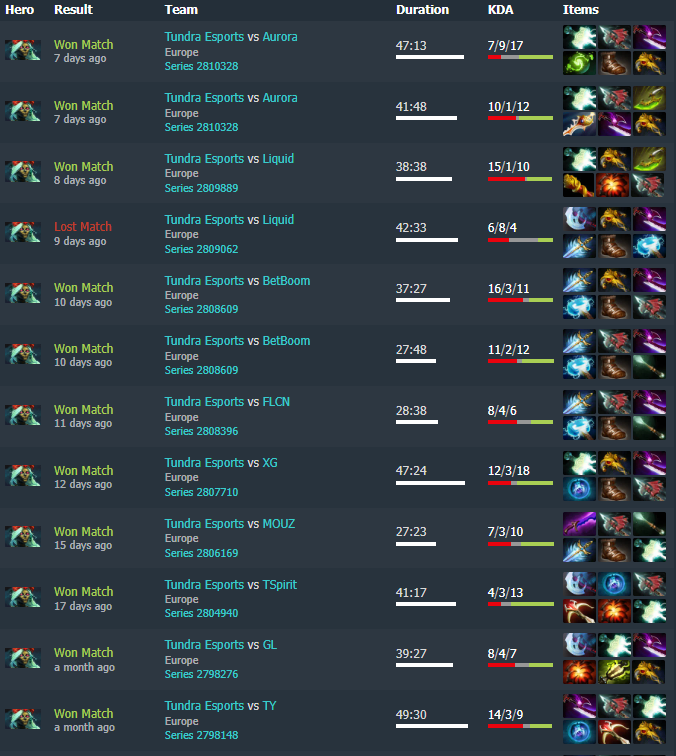Viewport: 676px width, 756px height.
Task: Click the Boots of Travel icon in the lost Liquid match
Action: (x=614, y=246)
